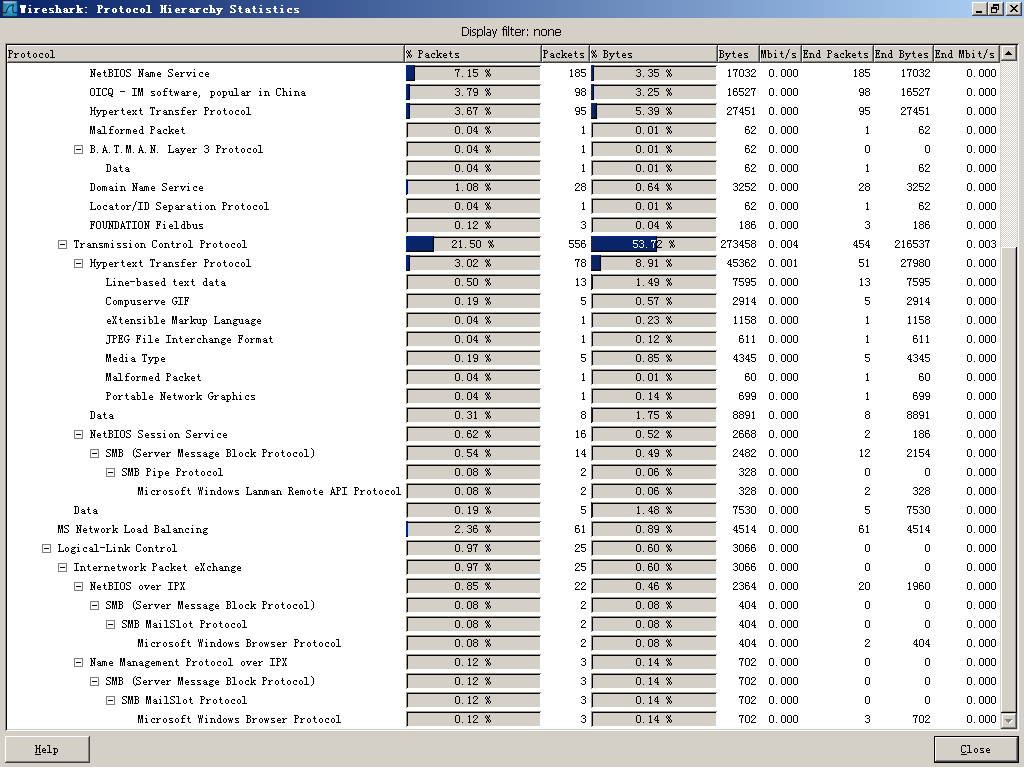Click Bytes value 4514 for Load Balancing
Screen dimensions: 1024x768
tap(744, 529)
